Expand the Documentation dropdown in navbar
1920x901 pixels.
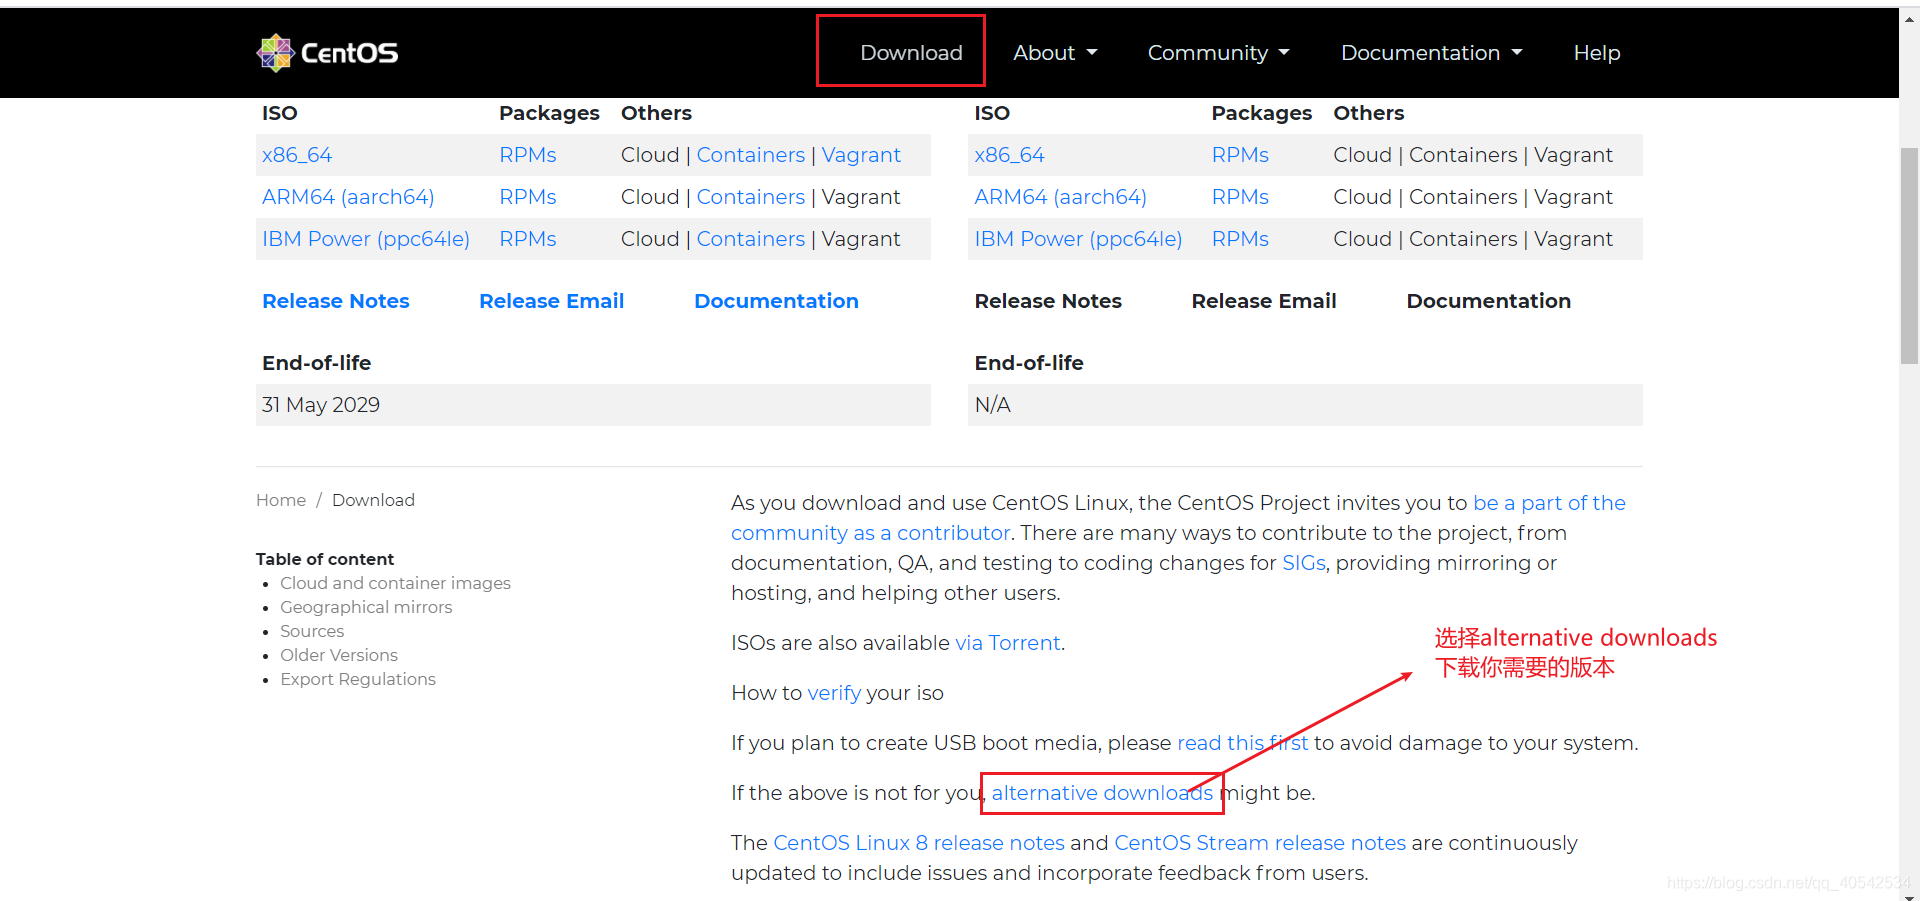coord(1431,53)
